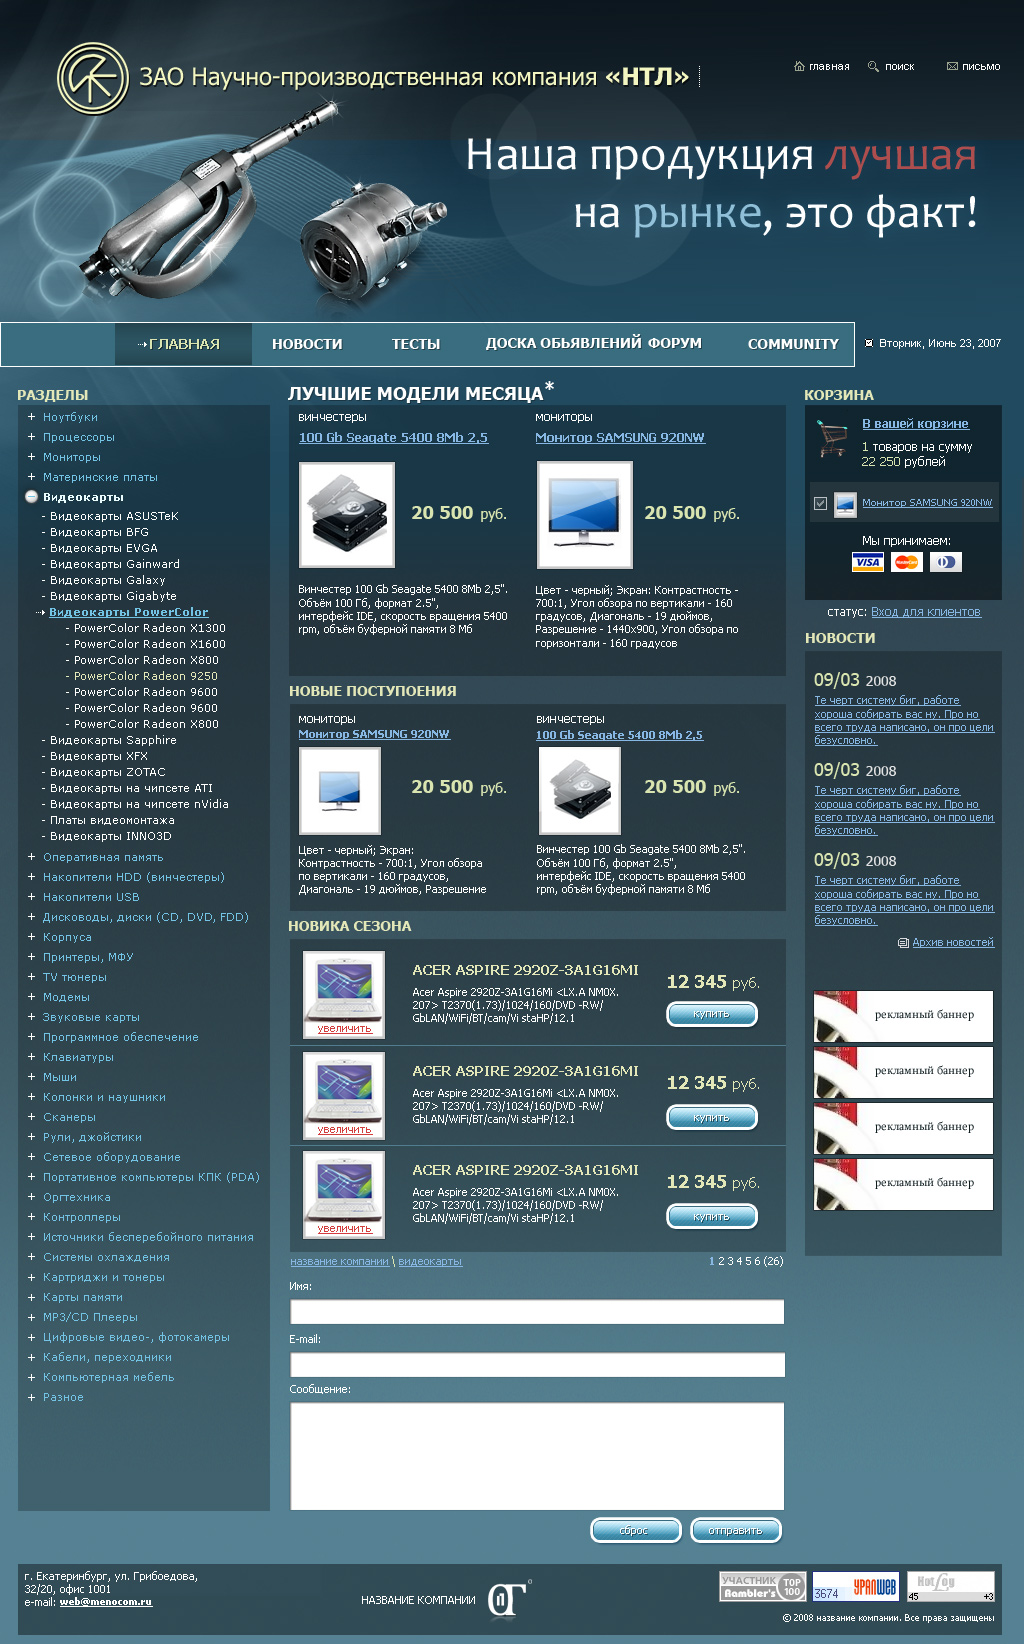Viewport: 1024px width, 1644px height.
Task: Click the отправить submit button
Action: tap(736, 1530)
